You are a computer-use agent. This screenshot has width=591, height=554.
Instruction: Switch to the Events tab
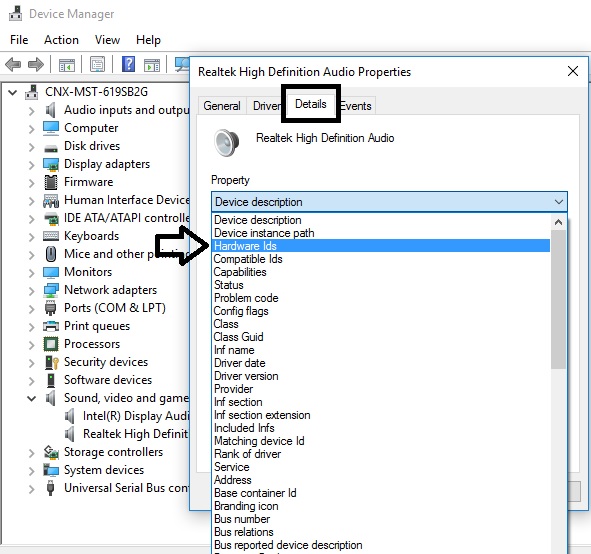pos(356,106)
